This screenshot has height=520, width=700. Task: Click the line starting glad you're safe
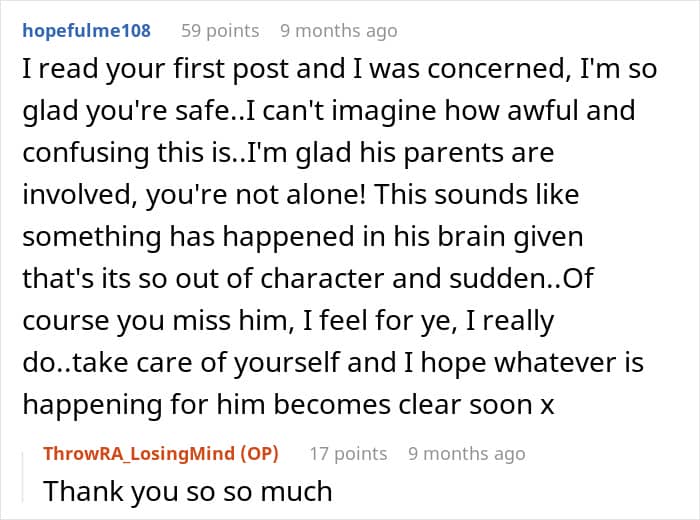pos(329,111)
